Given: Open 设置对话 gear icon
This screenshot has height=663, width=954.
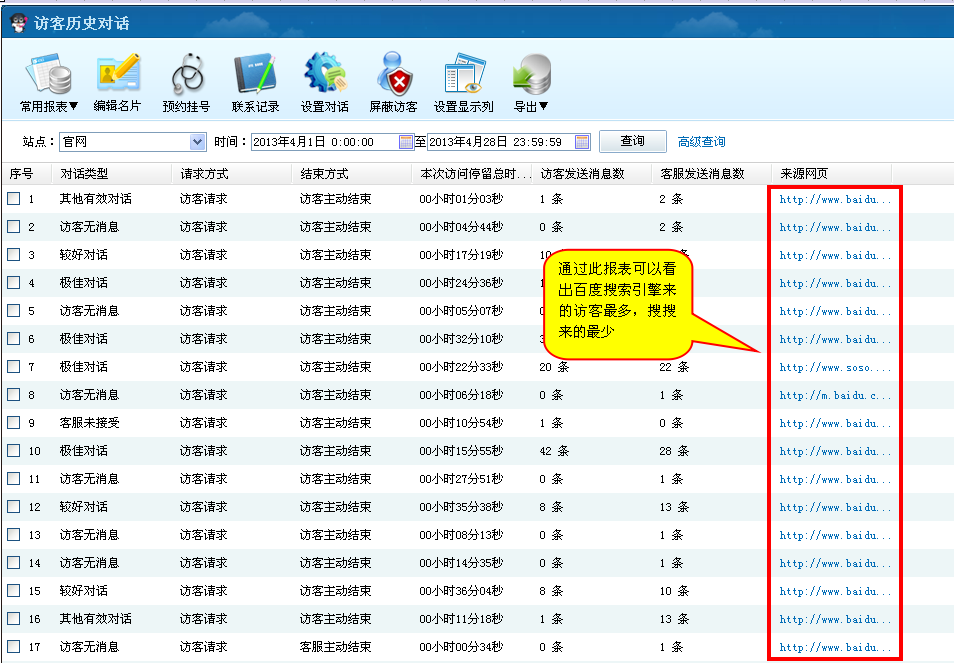Looking at the screenshot, I should click(x=324, y=76).
